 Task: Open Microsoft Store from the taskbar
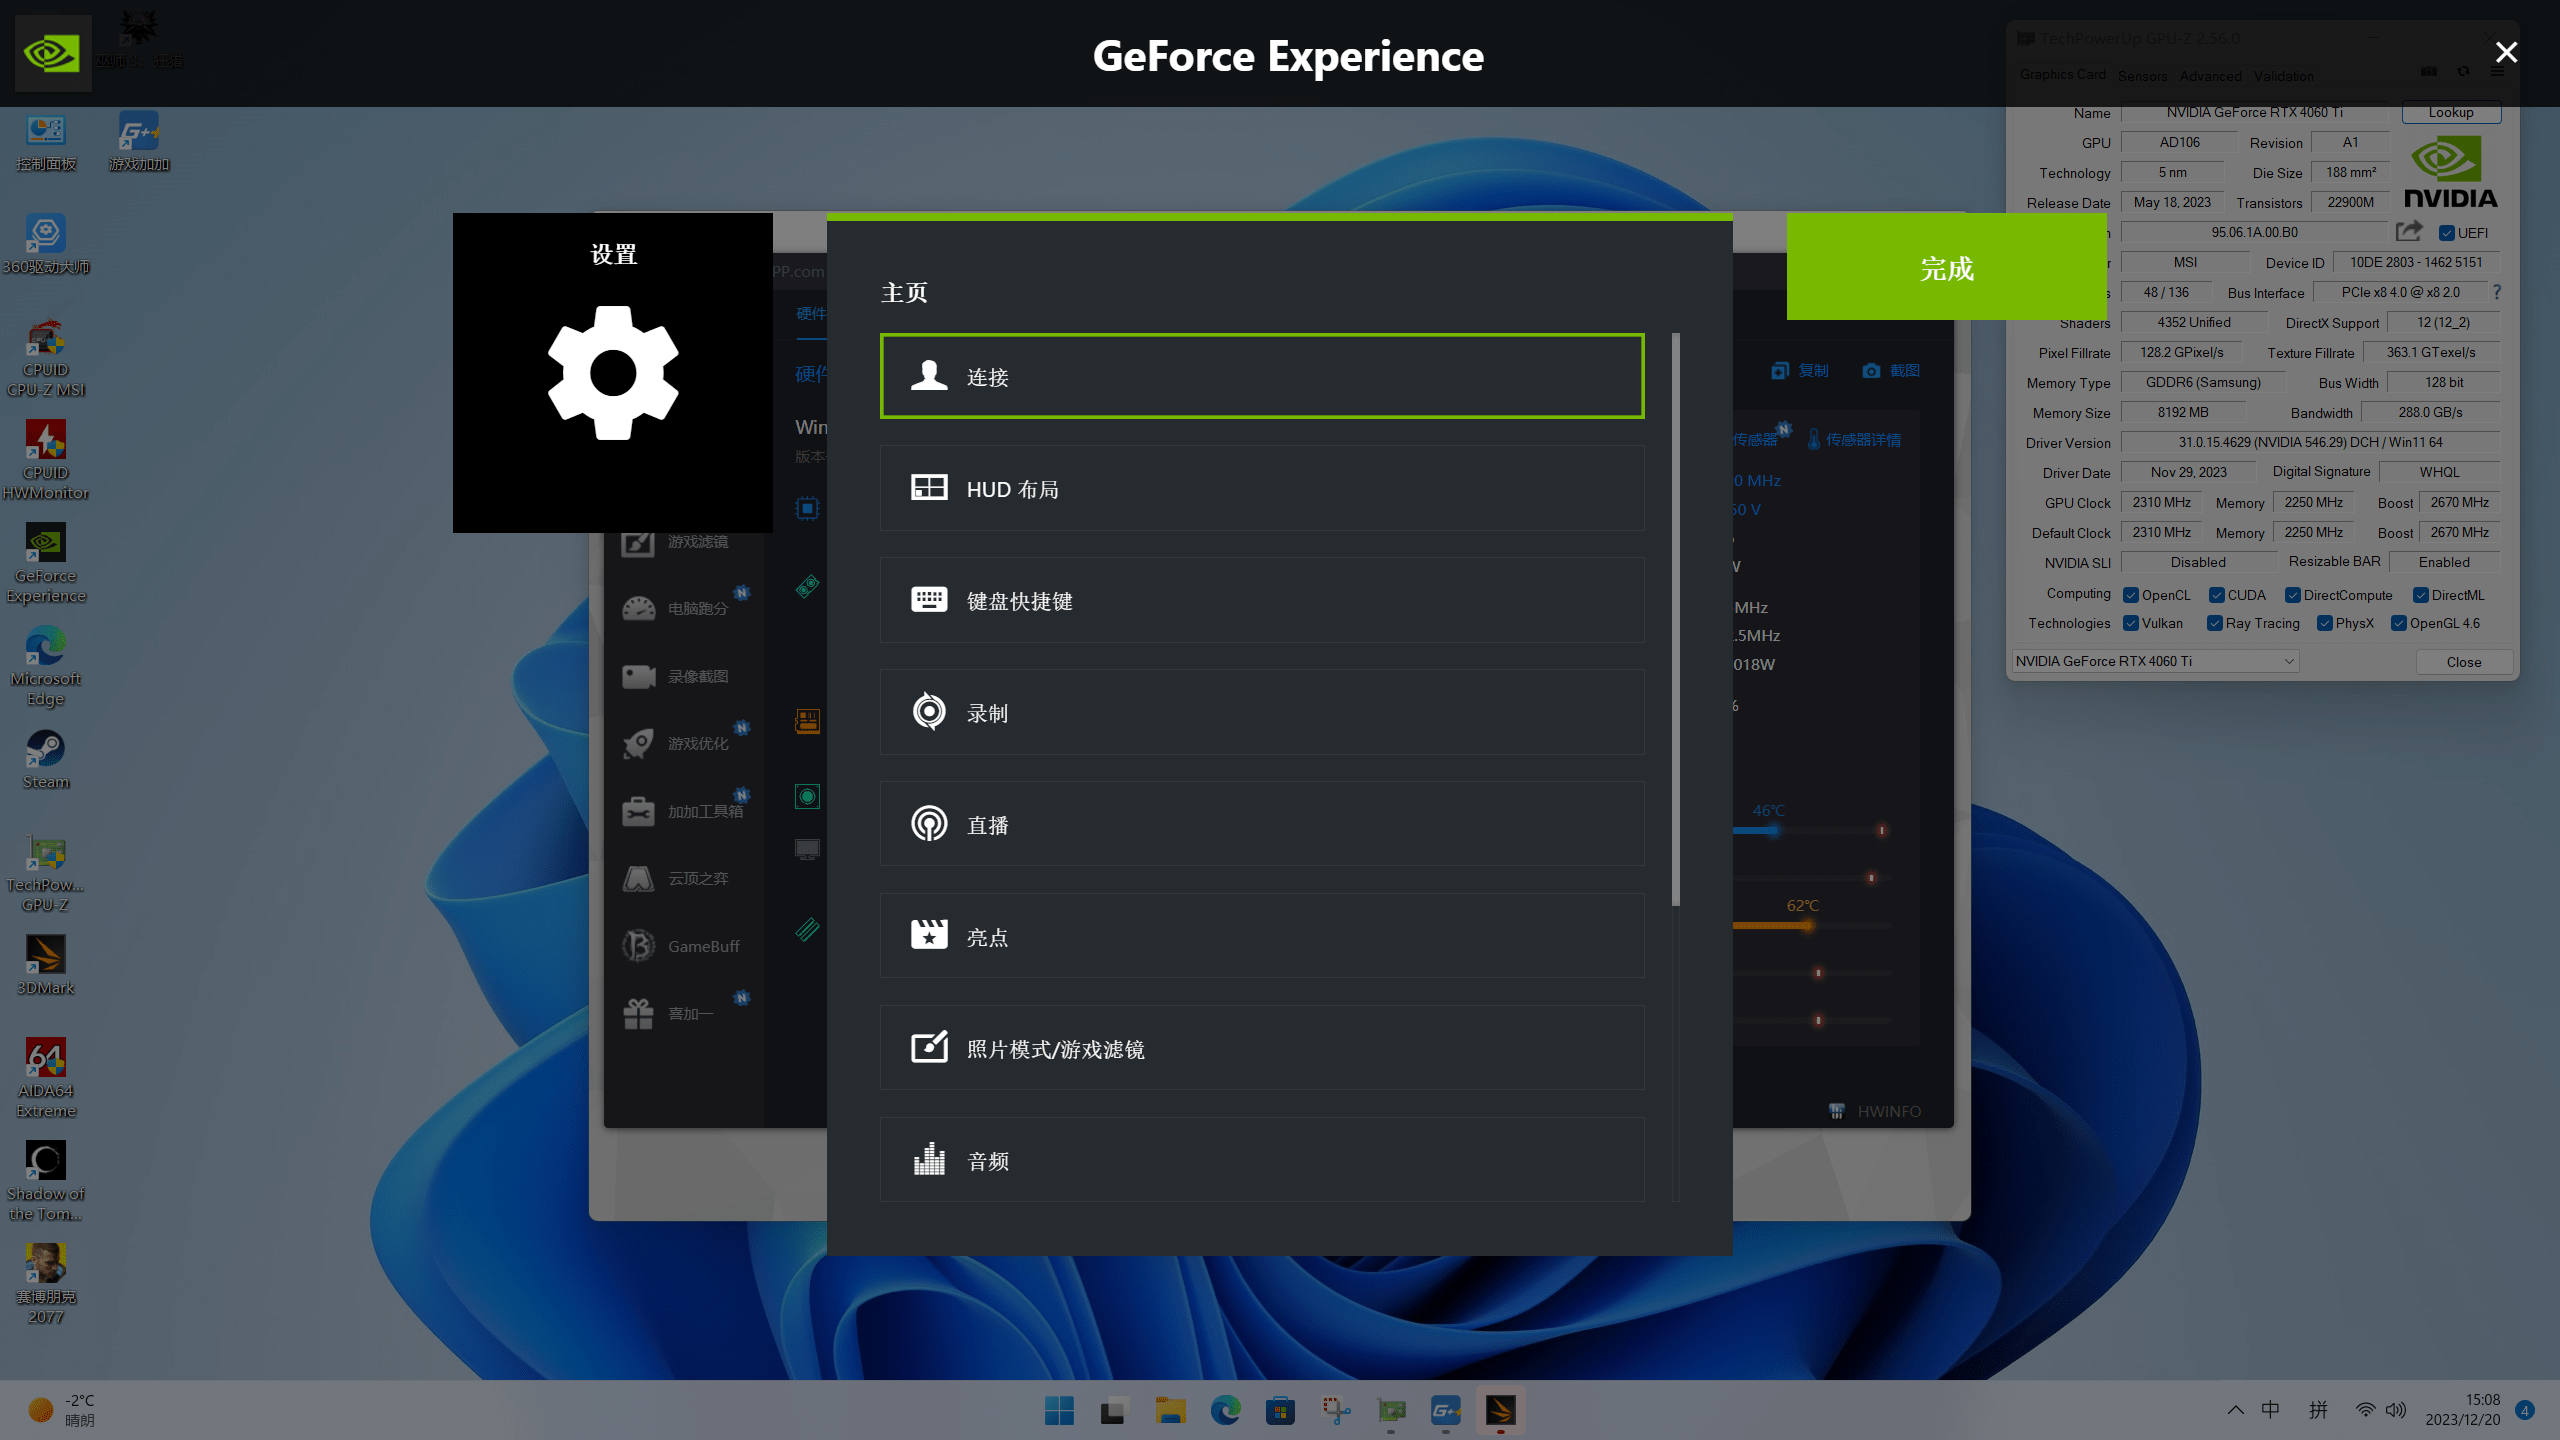pos(1280,1411)
